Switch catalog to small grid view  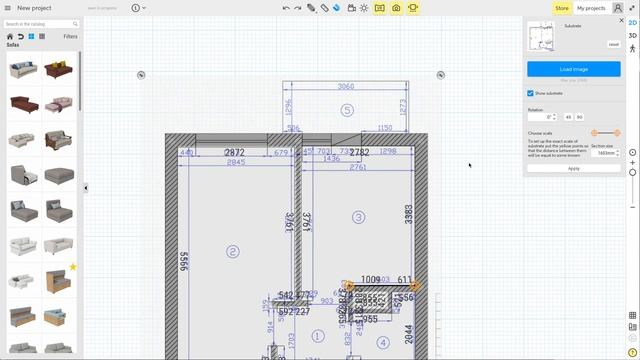(42, 36)
